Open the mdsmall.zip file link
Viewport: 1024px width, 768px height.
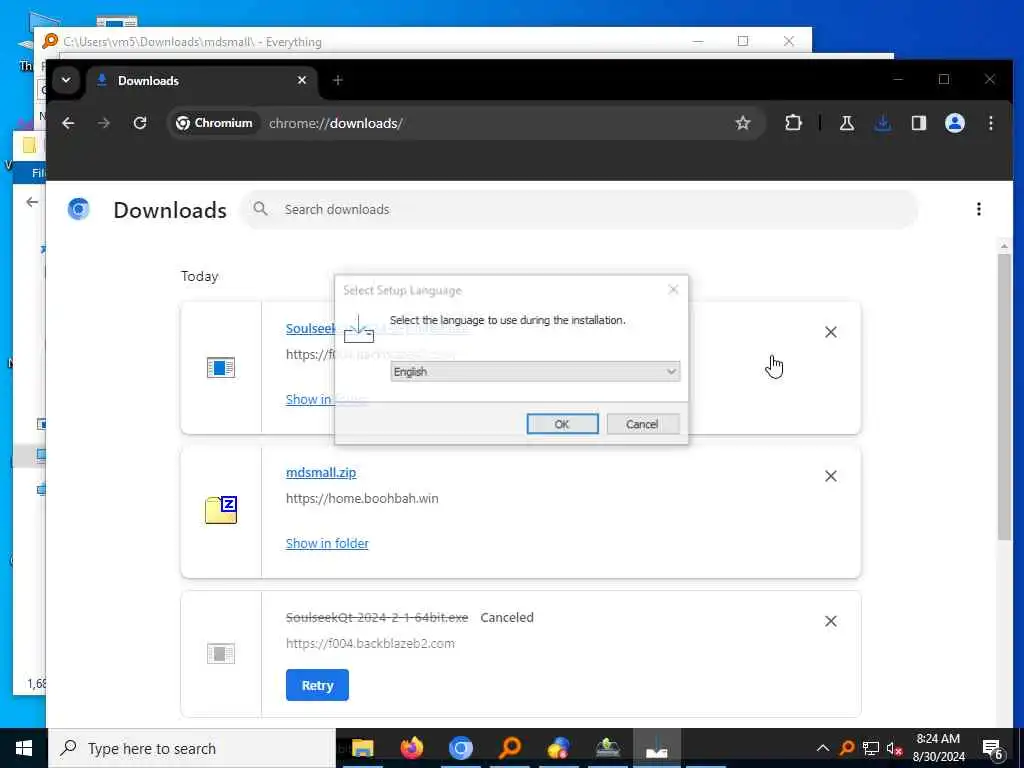coord(321,472)
